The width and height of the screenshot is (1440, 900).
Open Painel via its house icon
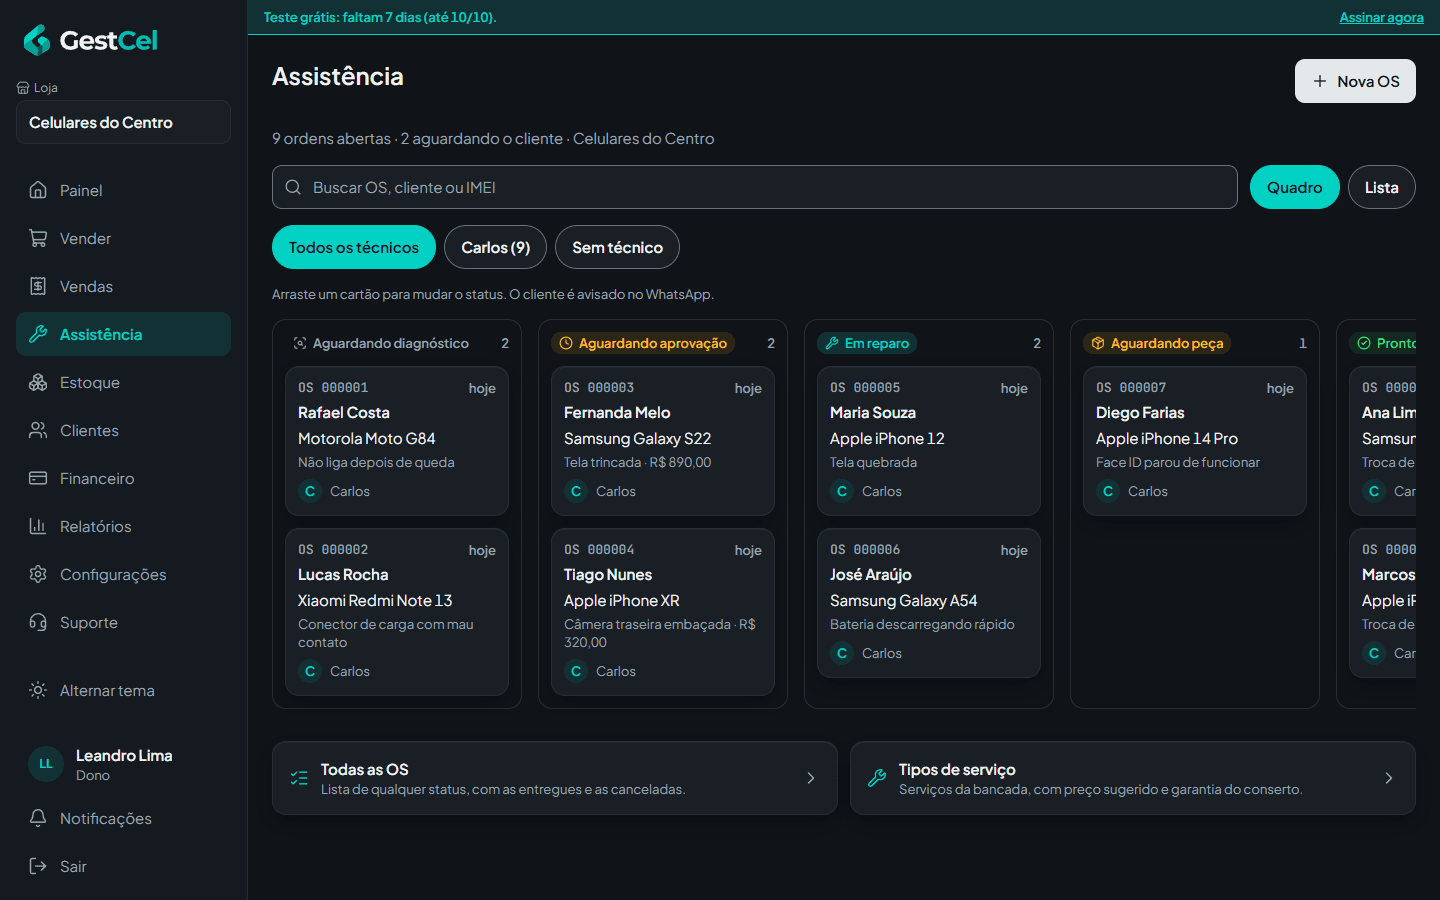(38, 190)
